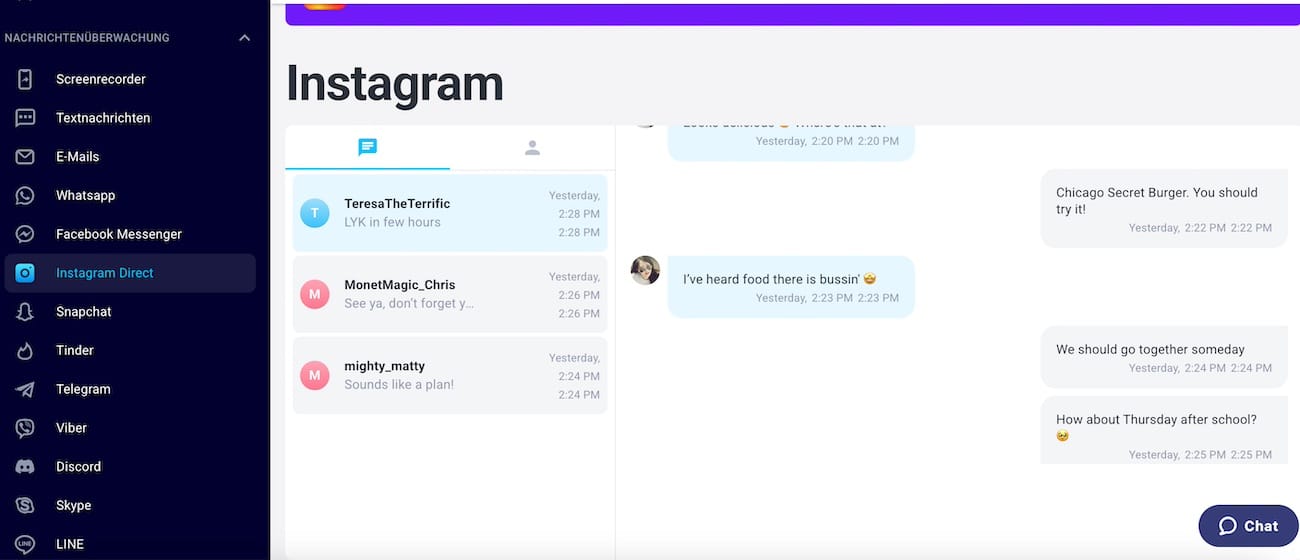Click the "See ya, don't forget y…" preview
1300x560 pixels.
409,303
